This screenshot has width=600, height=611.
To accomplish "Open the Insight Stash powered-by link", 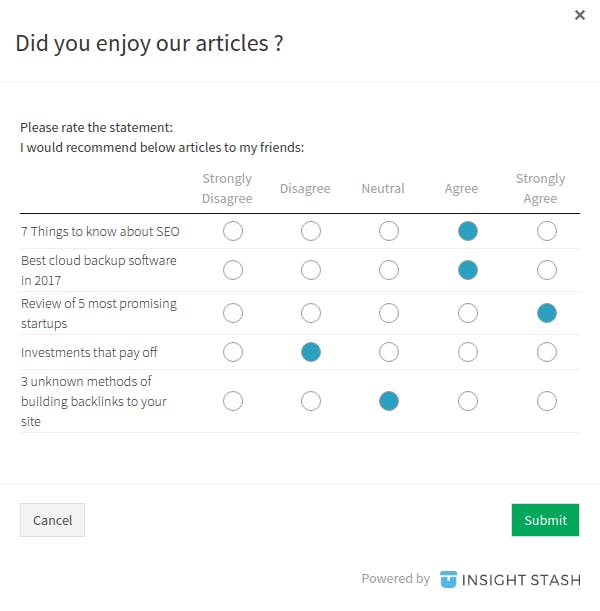I will (x=520, y=579).
